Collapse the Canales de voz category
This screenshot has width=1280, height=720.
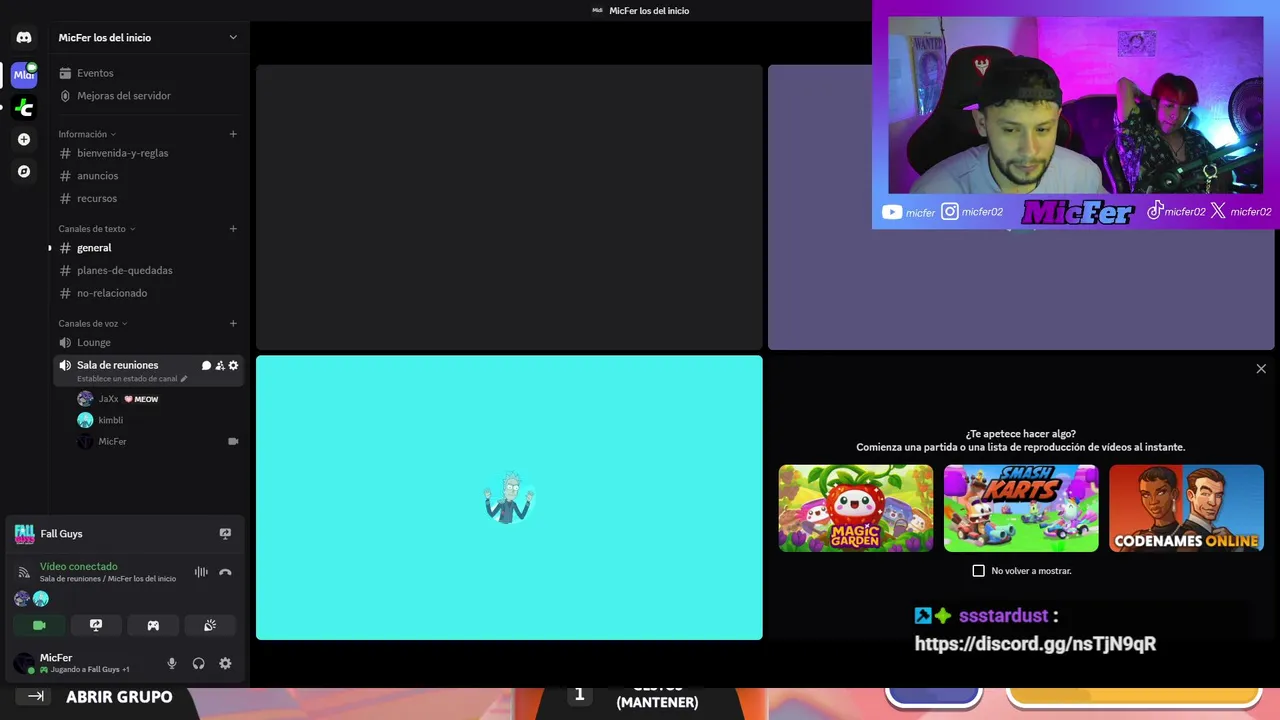tap(93, 324)
